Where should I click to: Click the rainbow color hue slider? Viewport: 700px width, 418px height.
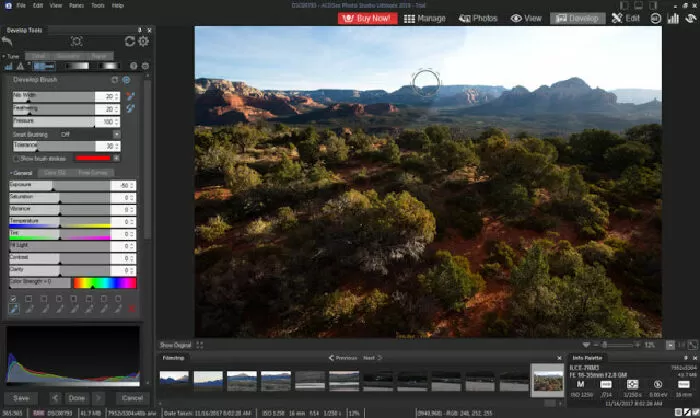tap(105, 283)
